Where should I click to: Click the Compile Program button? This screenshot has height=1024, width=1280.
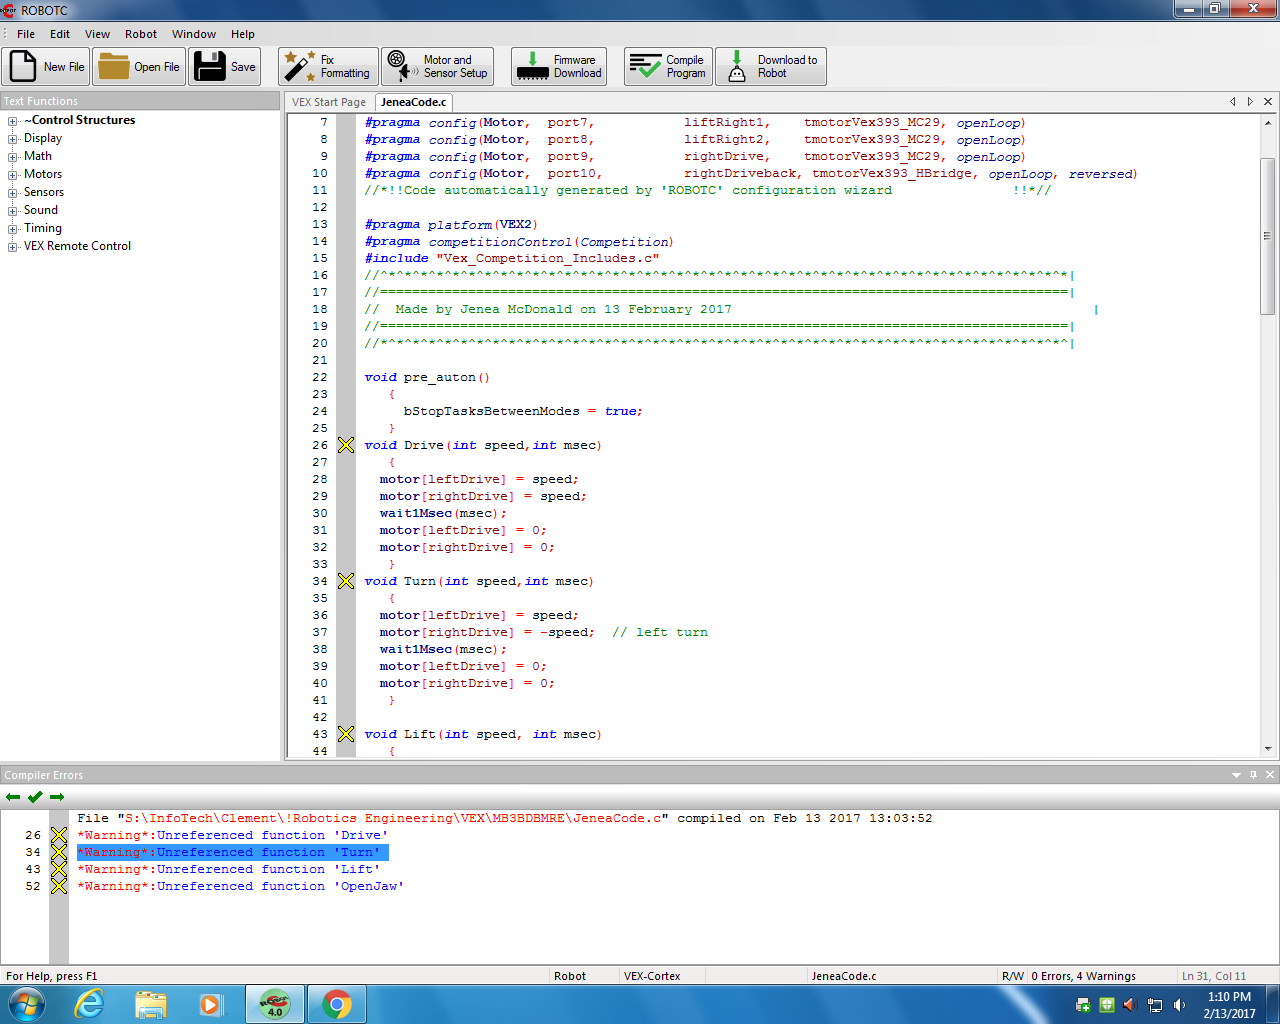click(668, 67)
